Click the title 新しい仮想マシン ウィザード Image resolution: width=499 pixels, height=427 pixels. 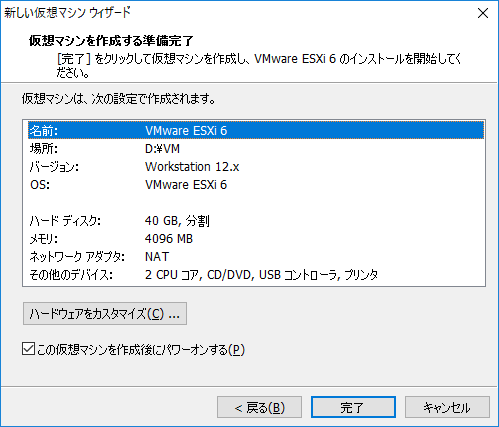pos(67,13)
